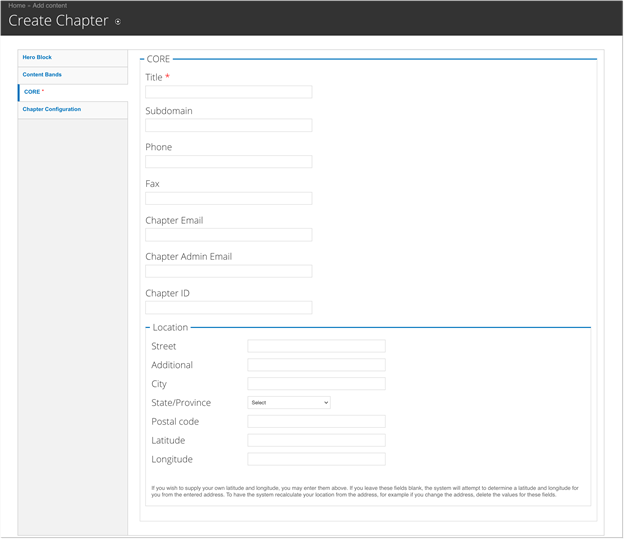Click the Fax input field
The width and height of the screenshot is (624, 539).
click(228, 199)
